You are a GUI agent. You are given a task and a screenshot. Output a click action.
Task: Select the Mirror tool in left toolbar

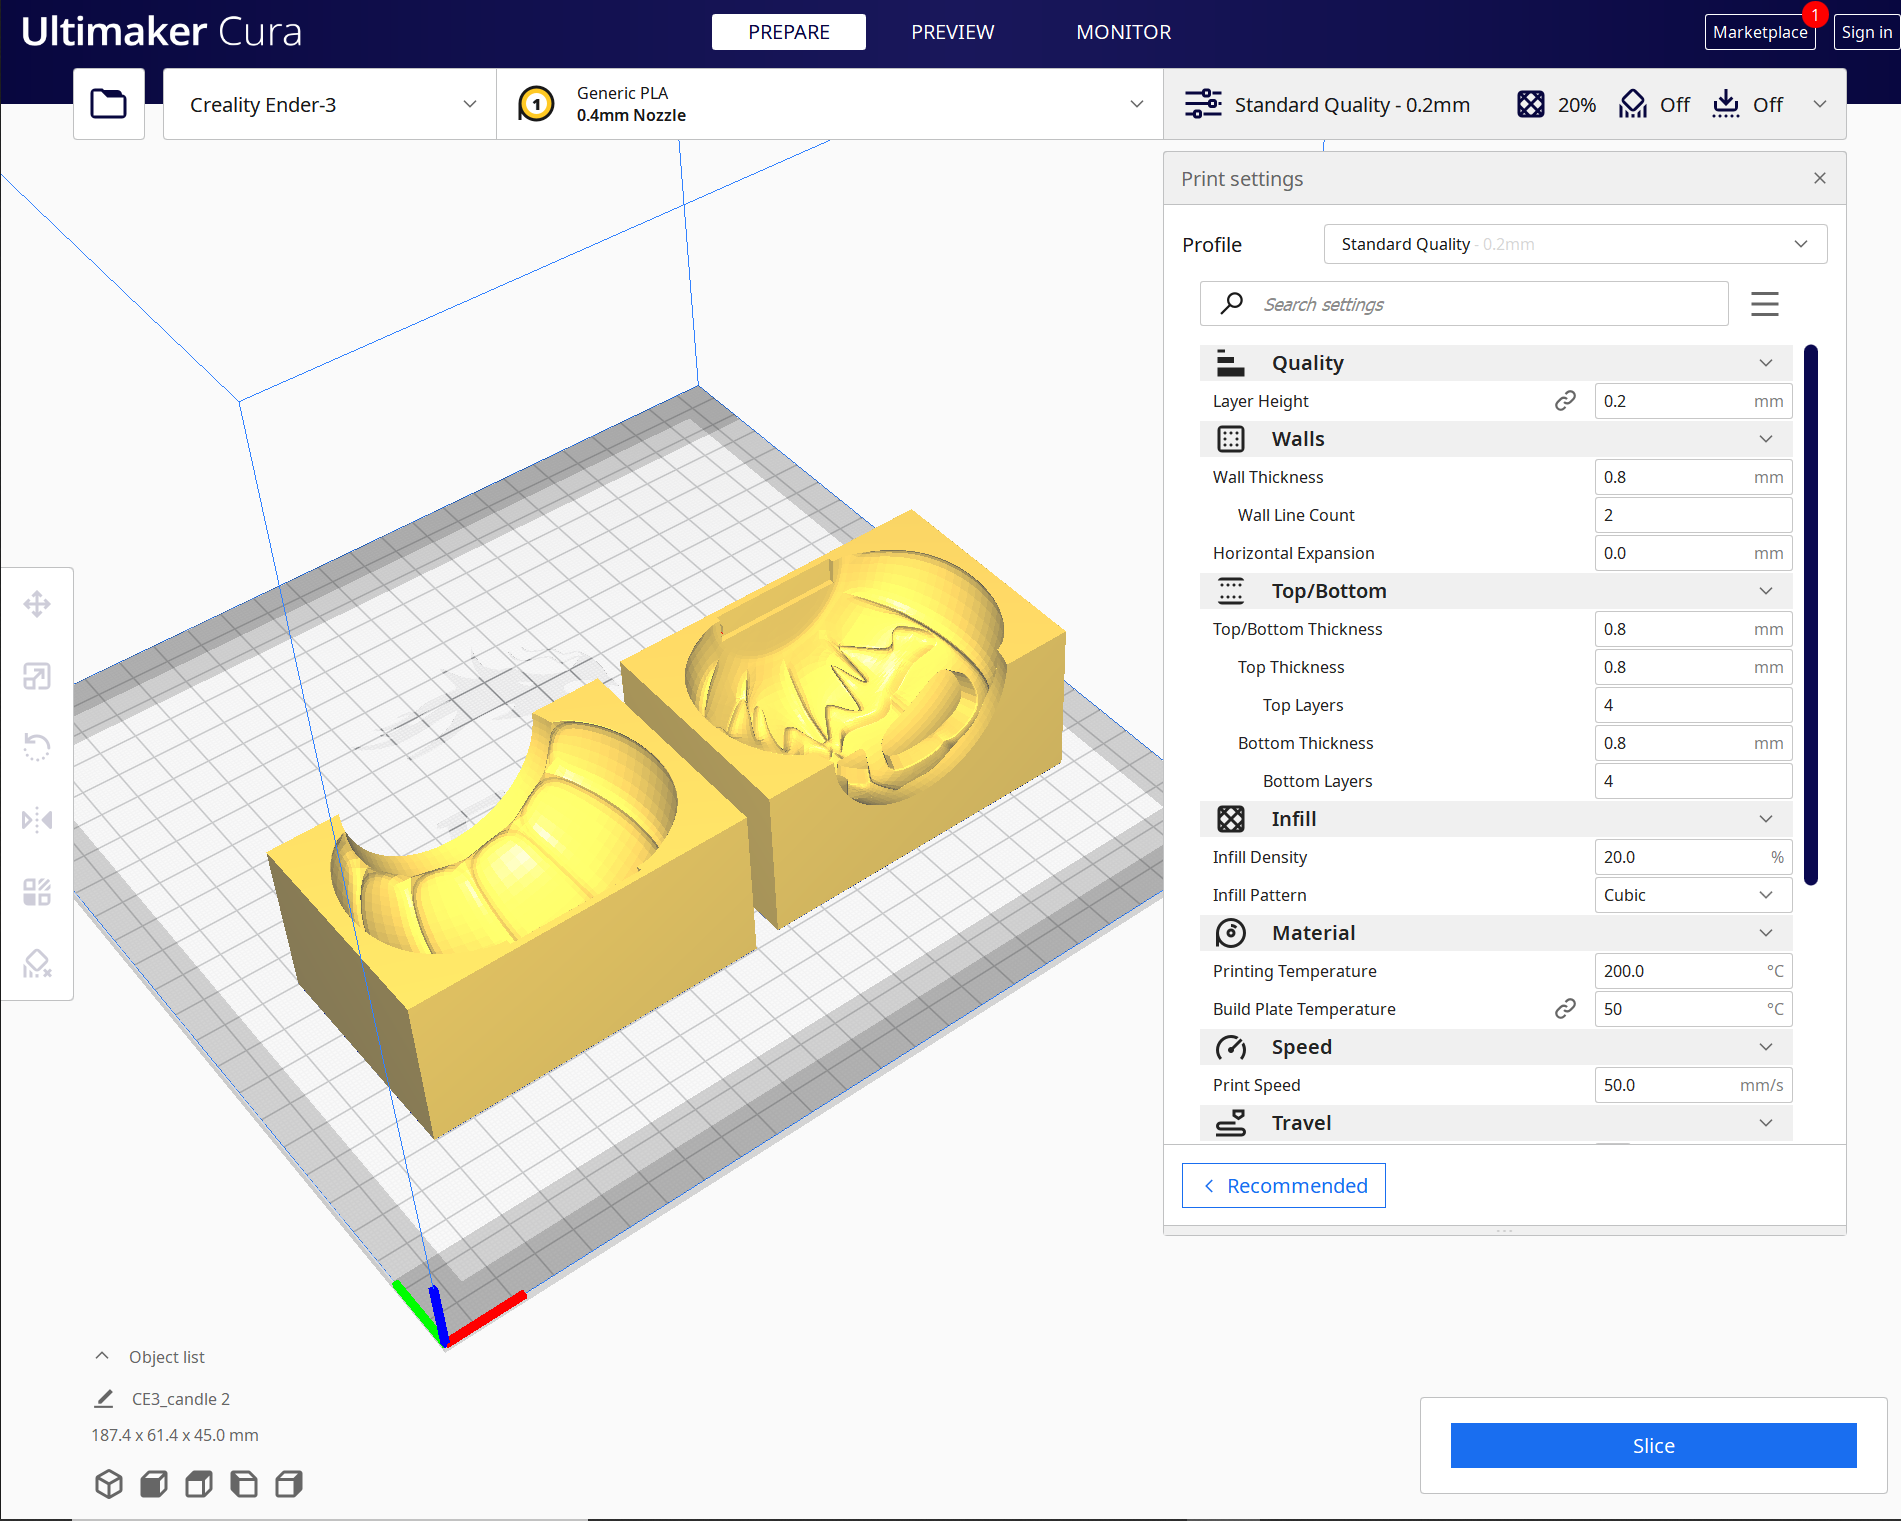[37, 820]
